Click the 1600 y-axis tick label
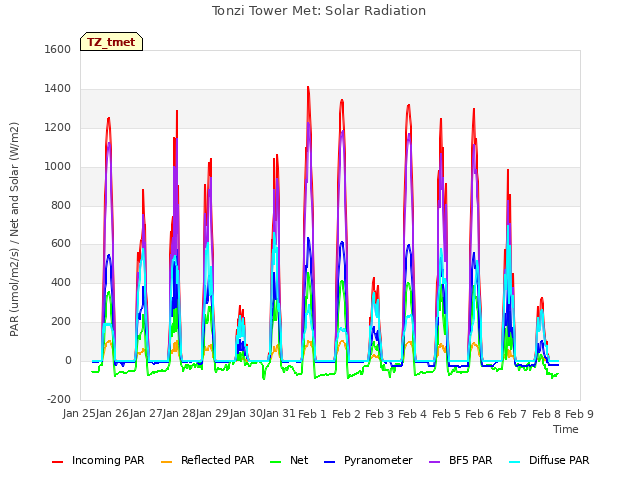 click(58, 49)
